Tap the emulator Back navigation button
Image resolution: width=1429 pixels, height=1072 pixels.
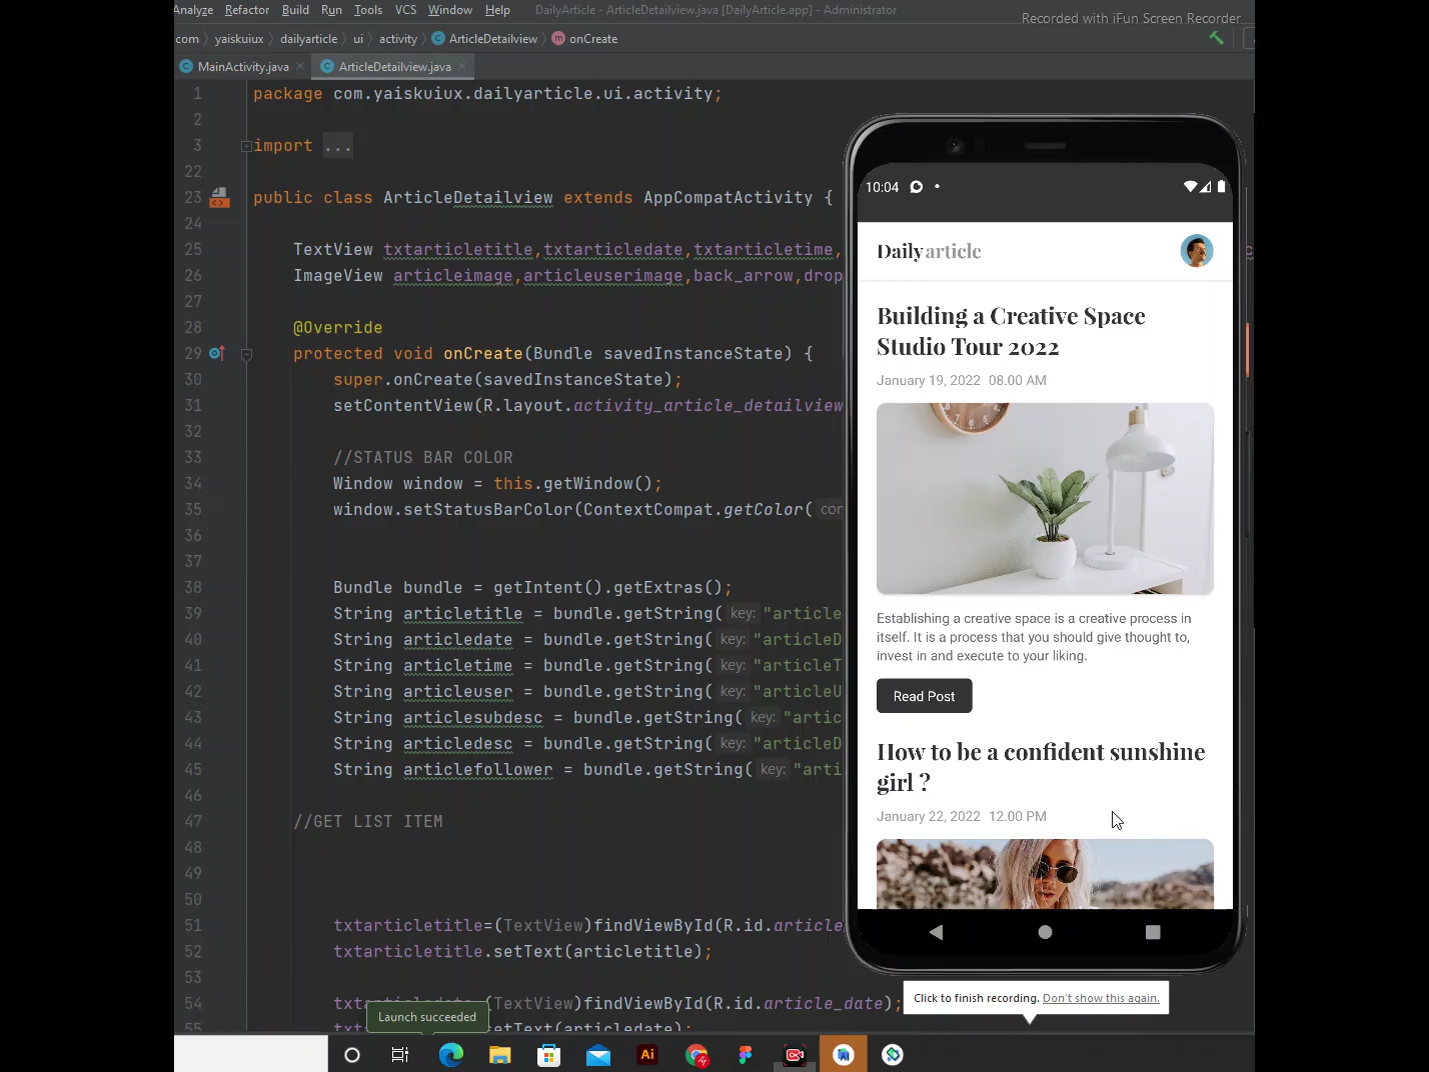pyautogui.click(x=936, y=932)
